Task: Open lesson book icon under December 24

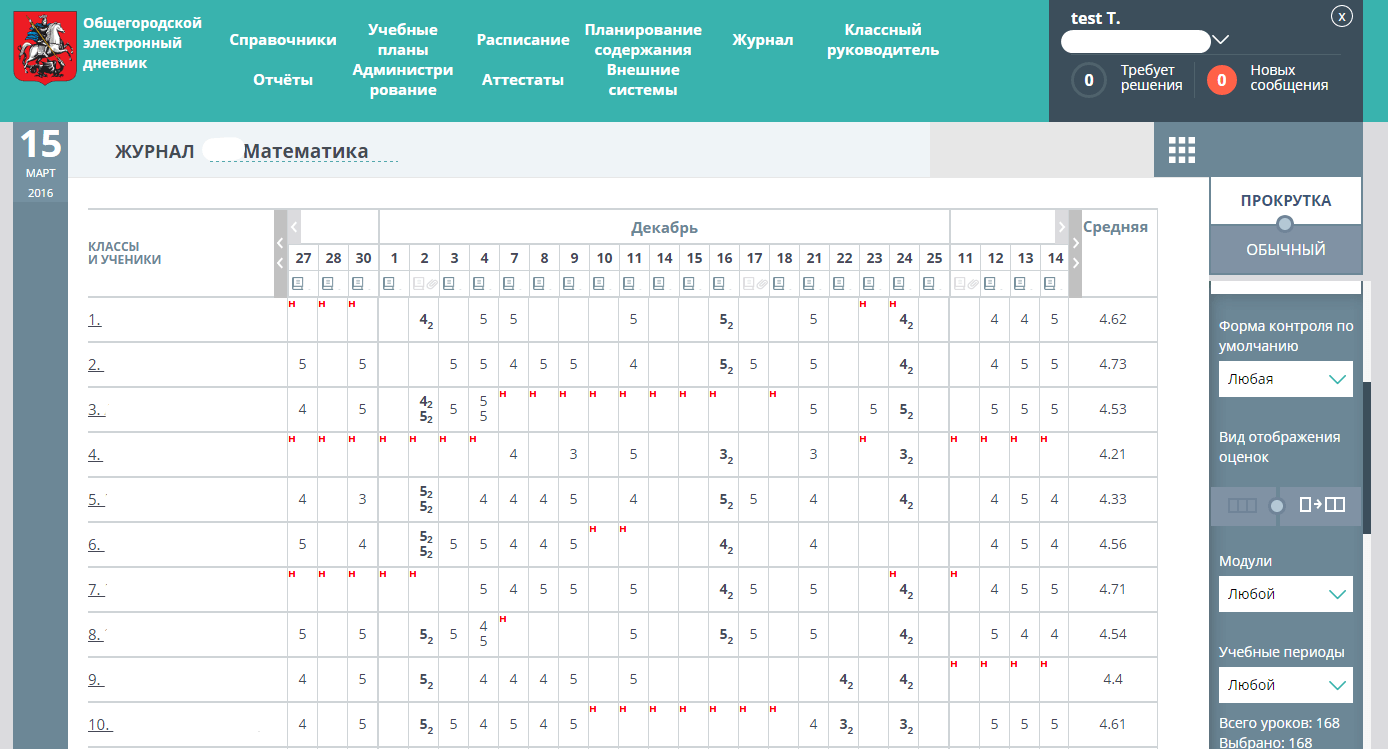Action: click(x=899, y=284)
